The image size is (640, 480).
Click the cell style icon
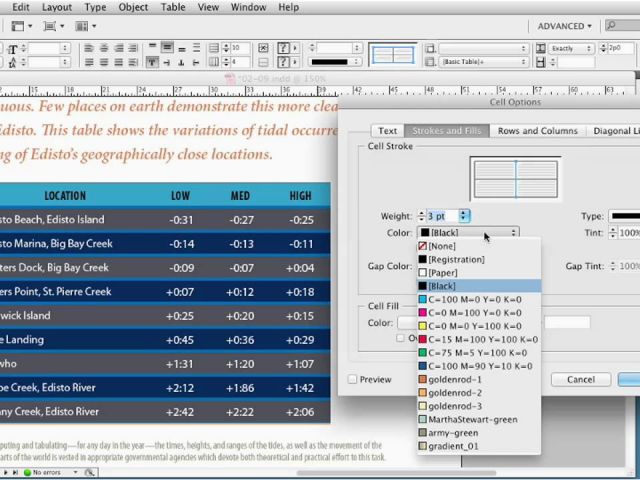pos(429,49)
